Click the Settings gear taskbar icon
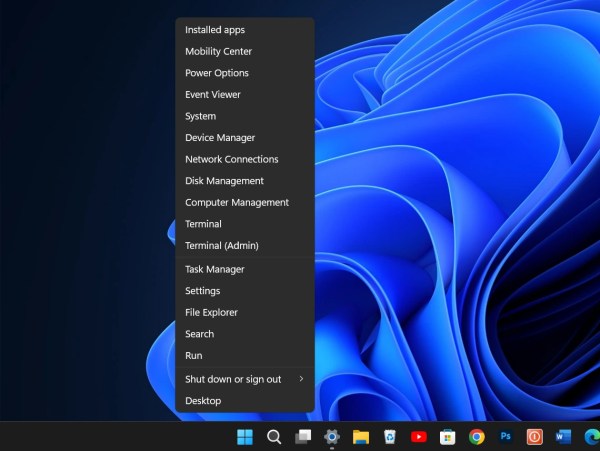The height and width of the screenshot is (451, 600). tap(332, 437)
